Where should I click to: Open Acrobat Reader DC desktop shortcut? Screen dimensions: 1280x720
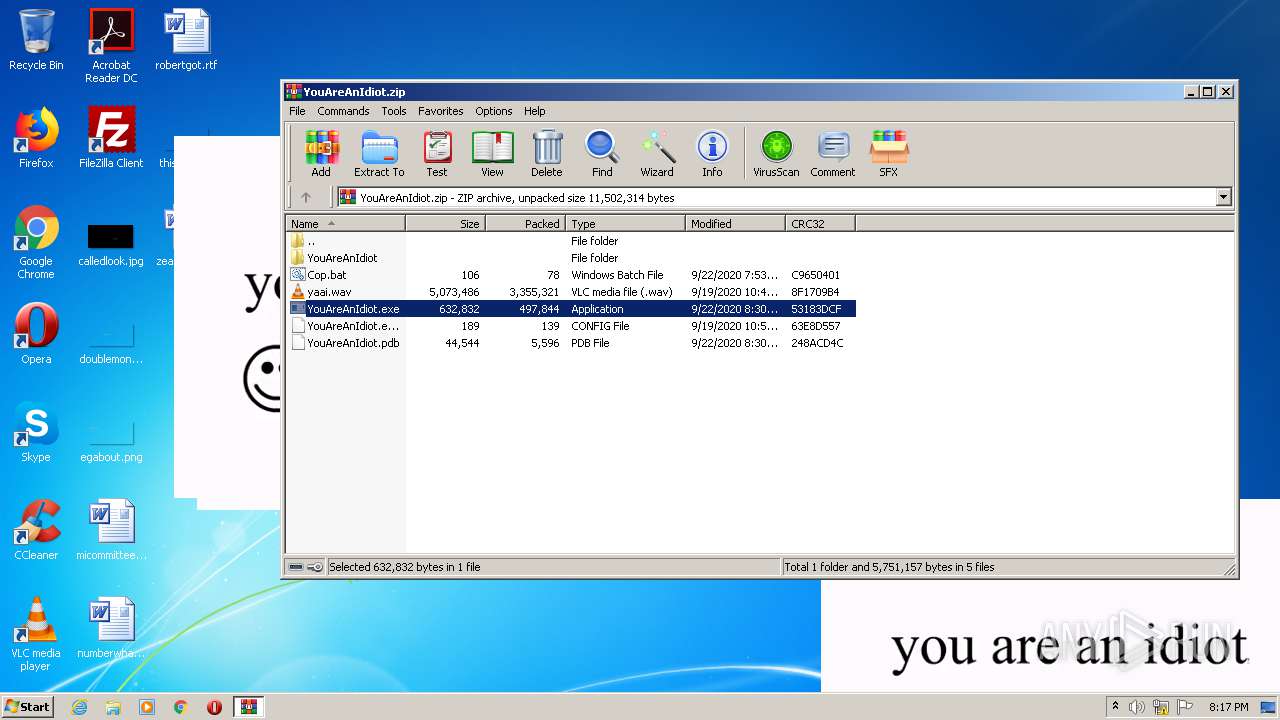(111, 46)
